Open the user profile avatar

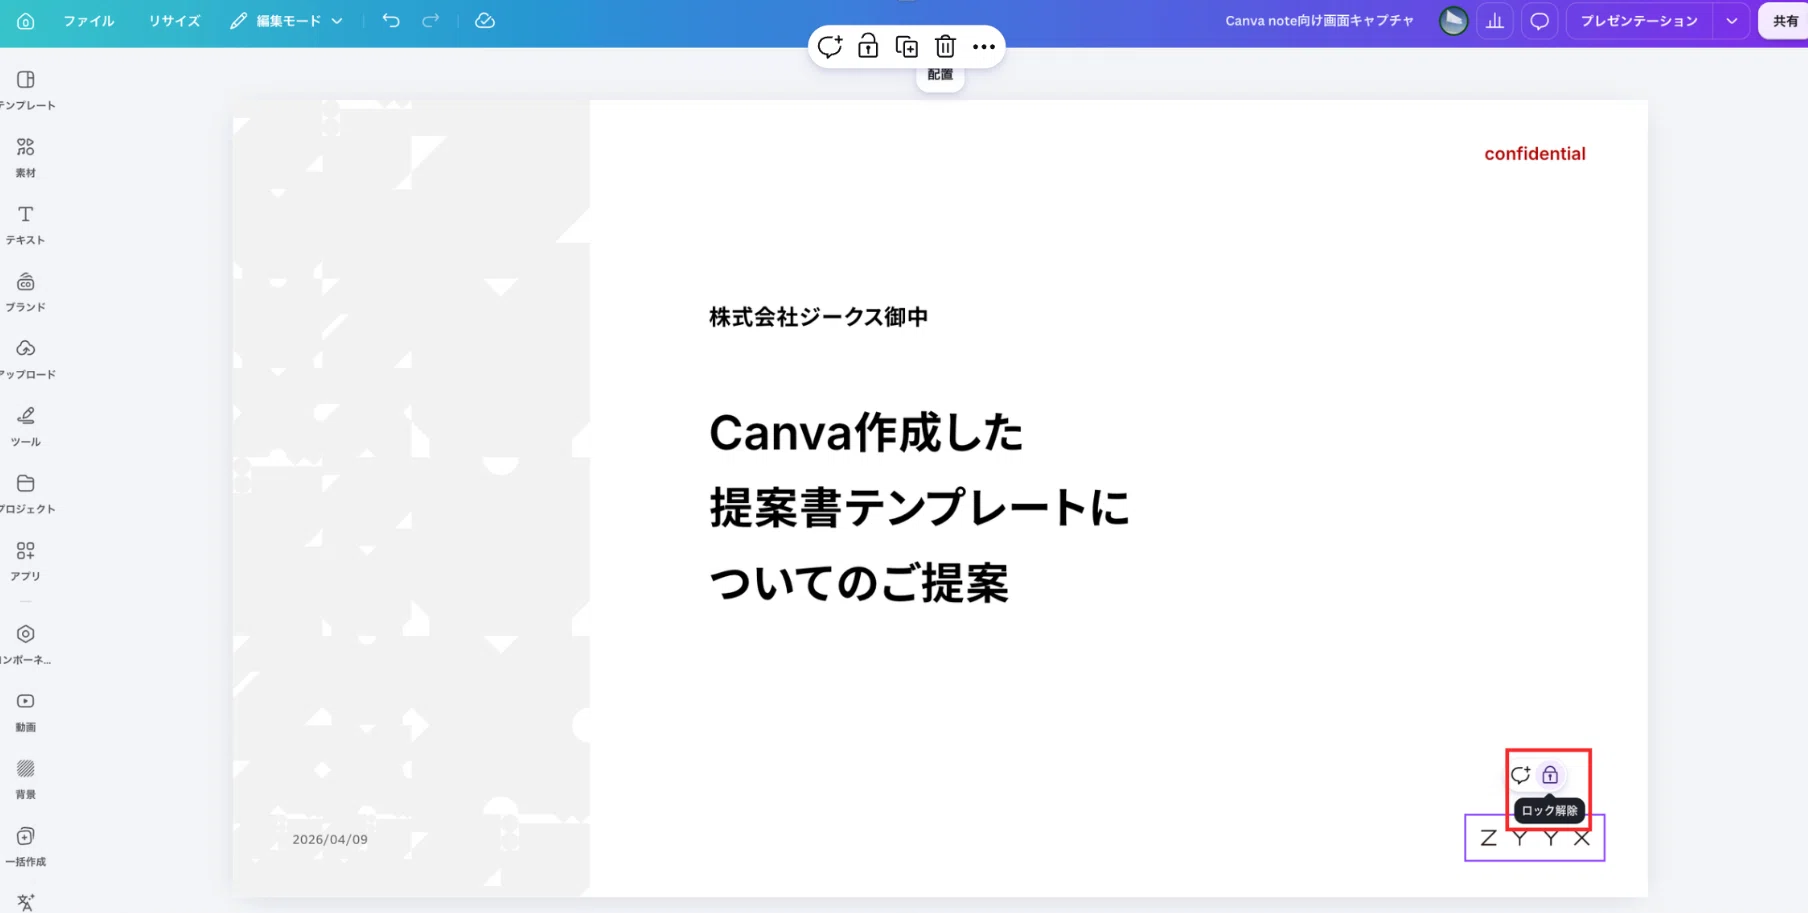(1453, 21)
